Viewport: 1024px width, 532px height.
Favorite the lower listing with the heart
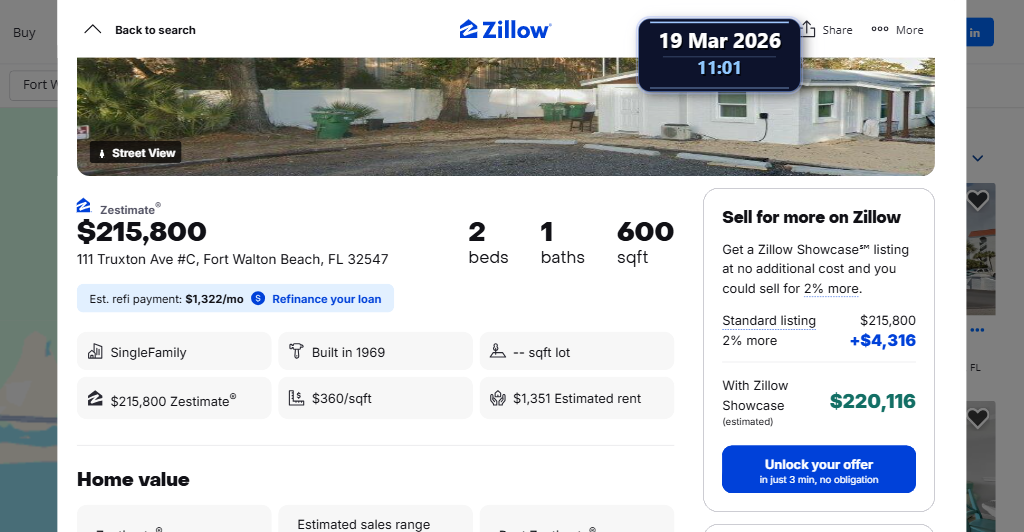(978, 418)
